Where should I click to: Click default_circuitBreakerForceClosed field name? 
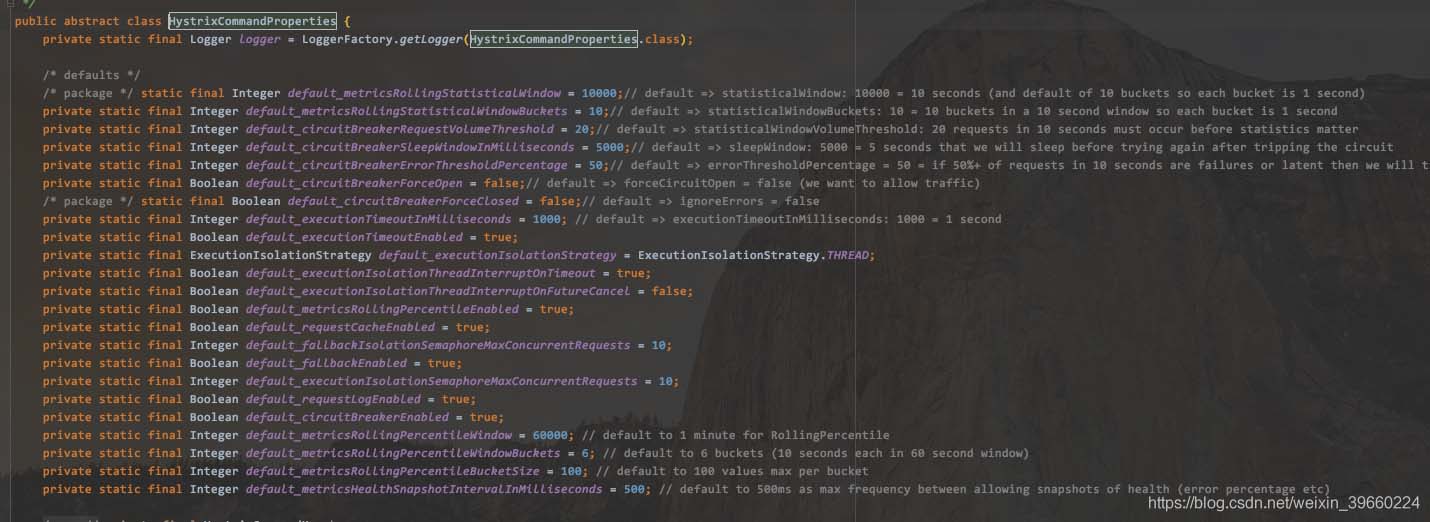coord(403,201)
